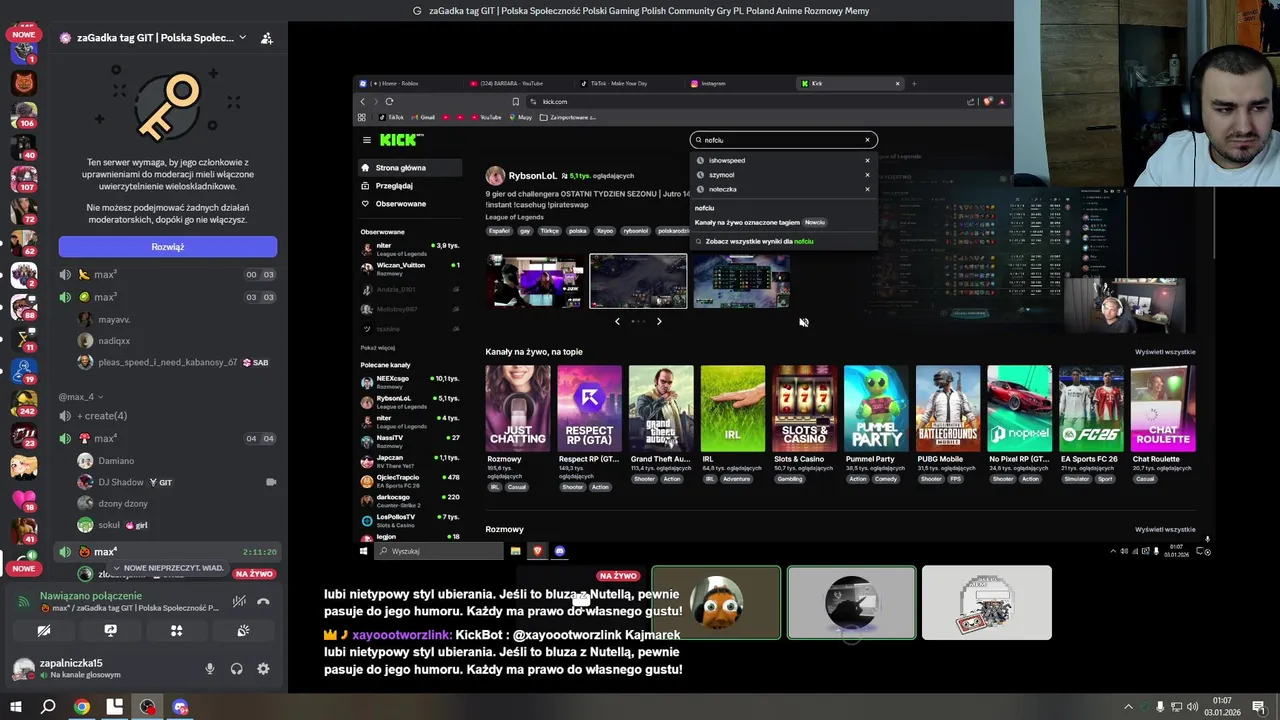The width and height of the screenshot is (1280, 720).
Task: Open server icon with 107 badge
Action: point(23,179)
